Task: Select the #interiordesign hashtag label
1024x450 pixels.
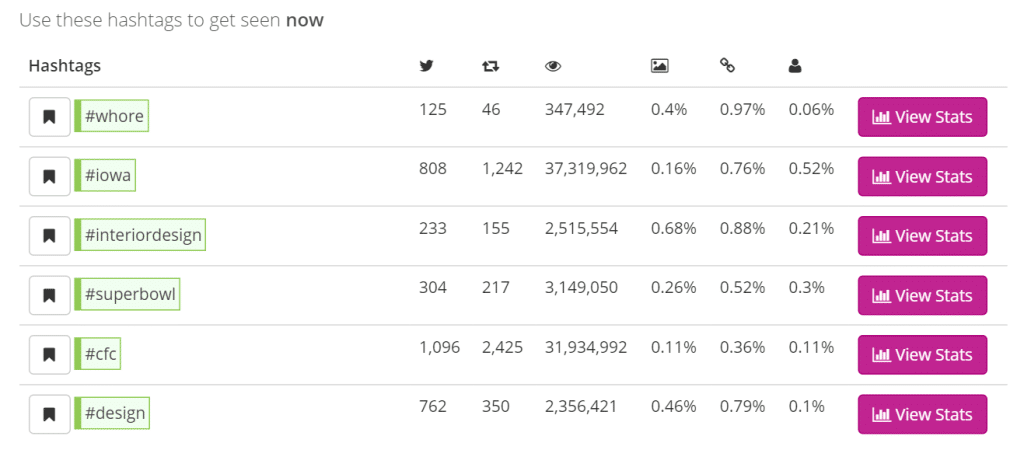Action: click(140, 235)
